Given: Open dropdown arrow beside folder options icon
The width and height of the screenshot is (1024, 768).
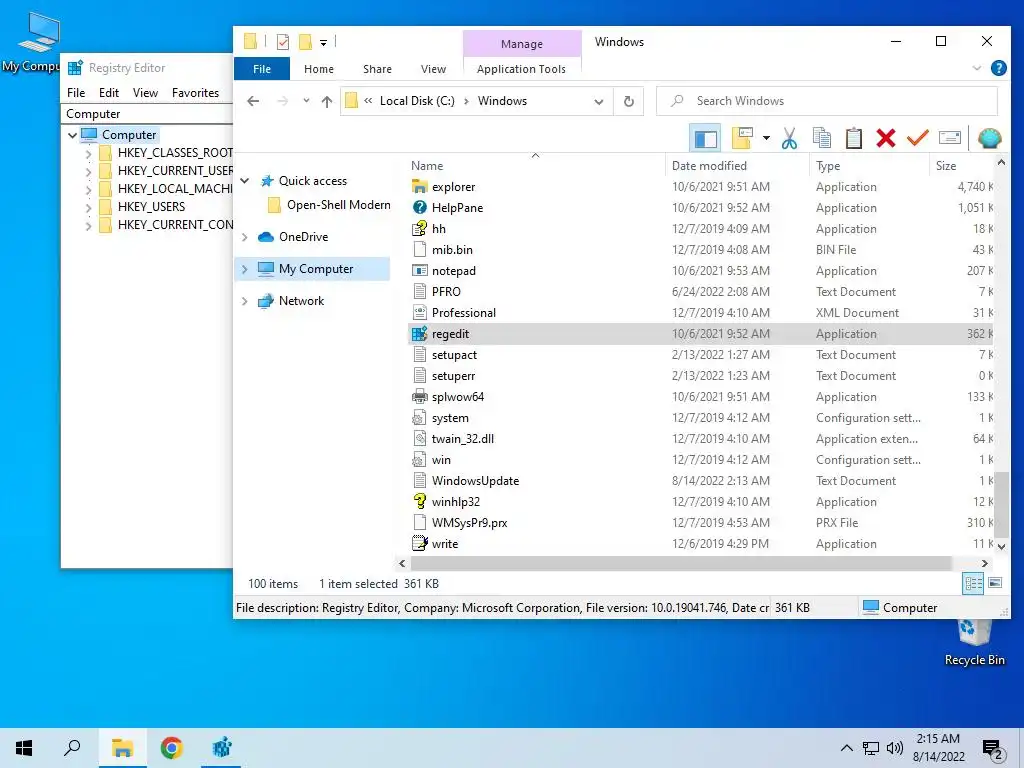Looking at the screenshot, I should coord(766,138).
